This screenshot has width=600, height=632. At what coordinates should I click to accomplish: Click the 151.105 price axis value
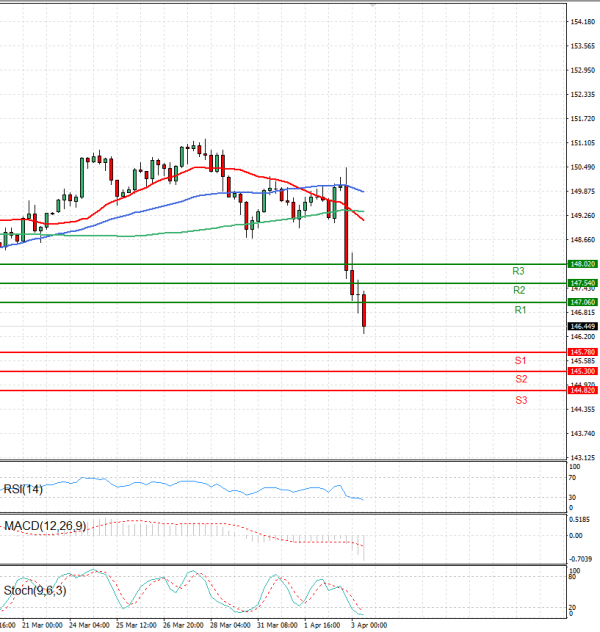pos(583,143)
